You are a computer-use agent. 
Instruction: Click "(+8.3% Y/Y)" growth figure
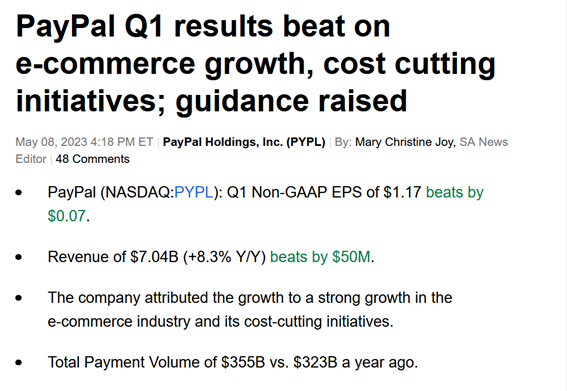[224, 257]
